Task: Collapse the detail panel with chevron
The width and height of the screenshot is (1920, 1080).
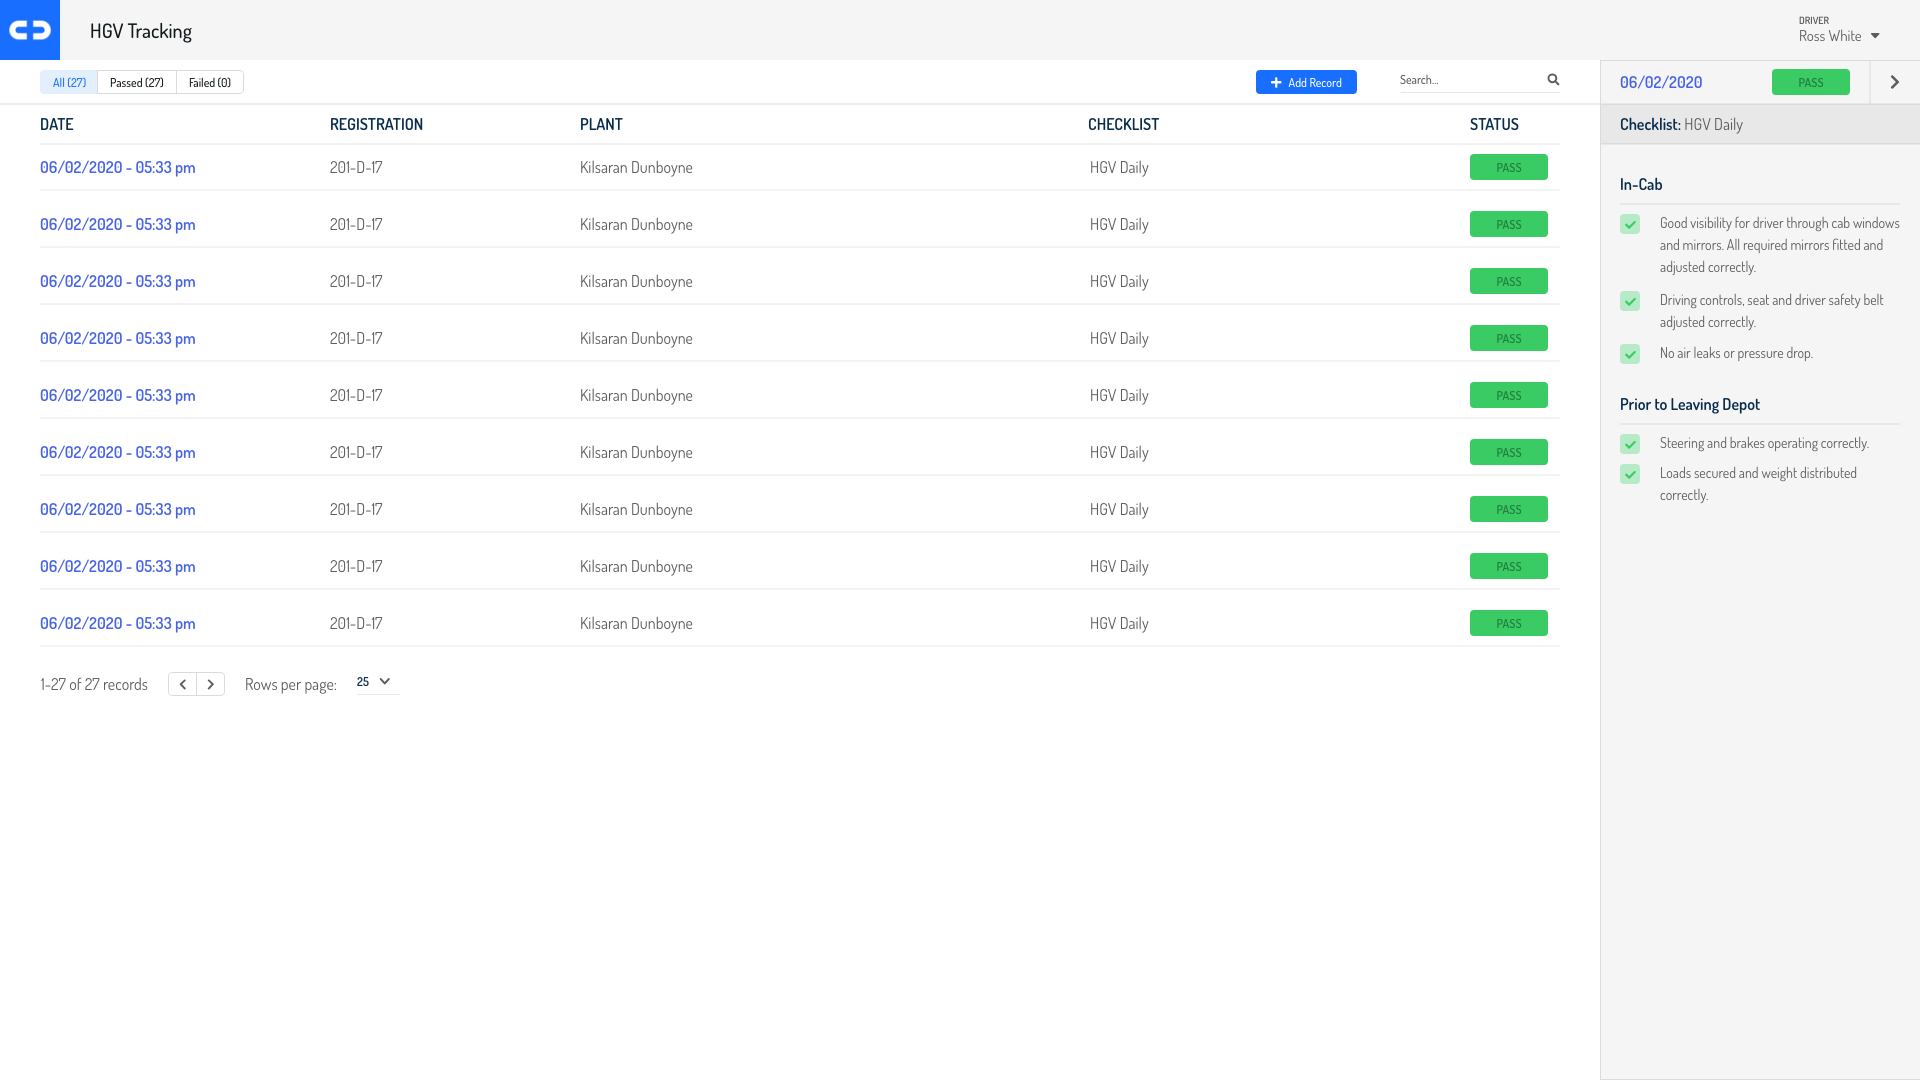Action: [x=1894, y=82]
